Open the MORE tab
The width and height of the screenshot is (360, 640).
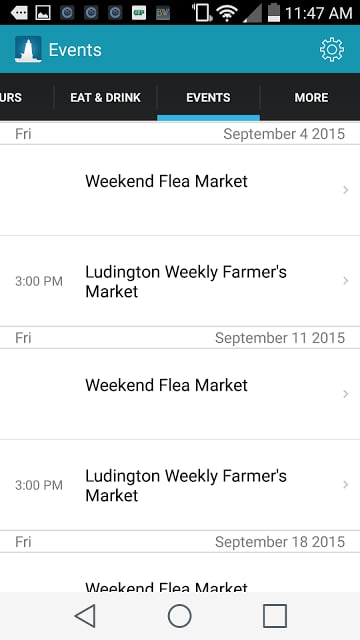[311, 98]
